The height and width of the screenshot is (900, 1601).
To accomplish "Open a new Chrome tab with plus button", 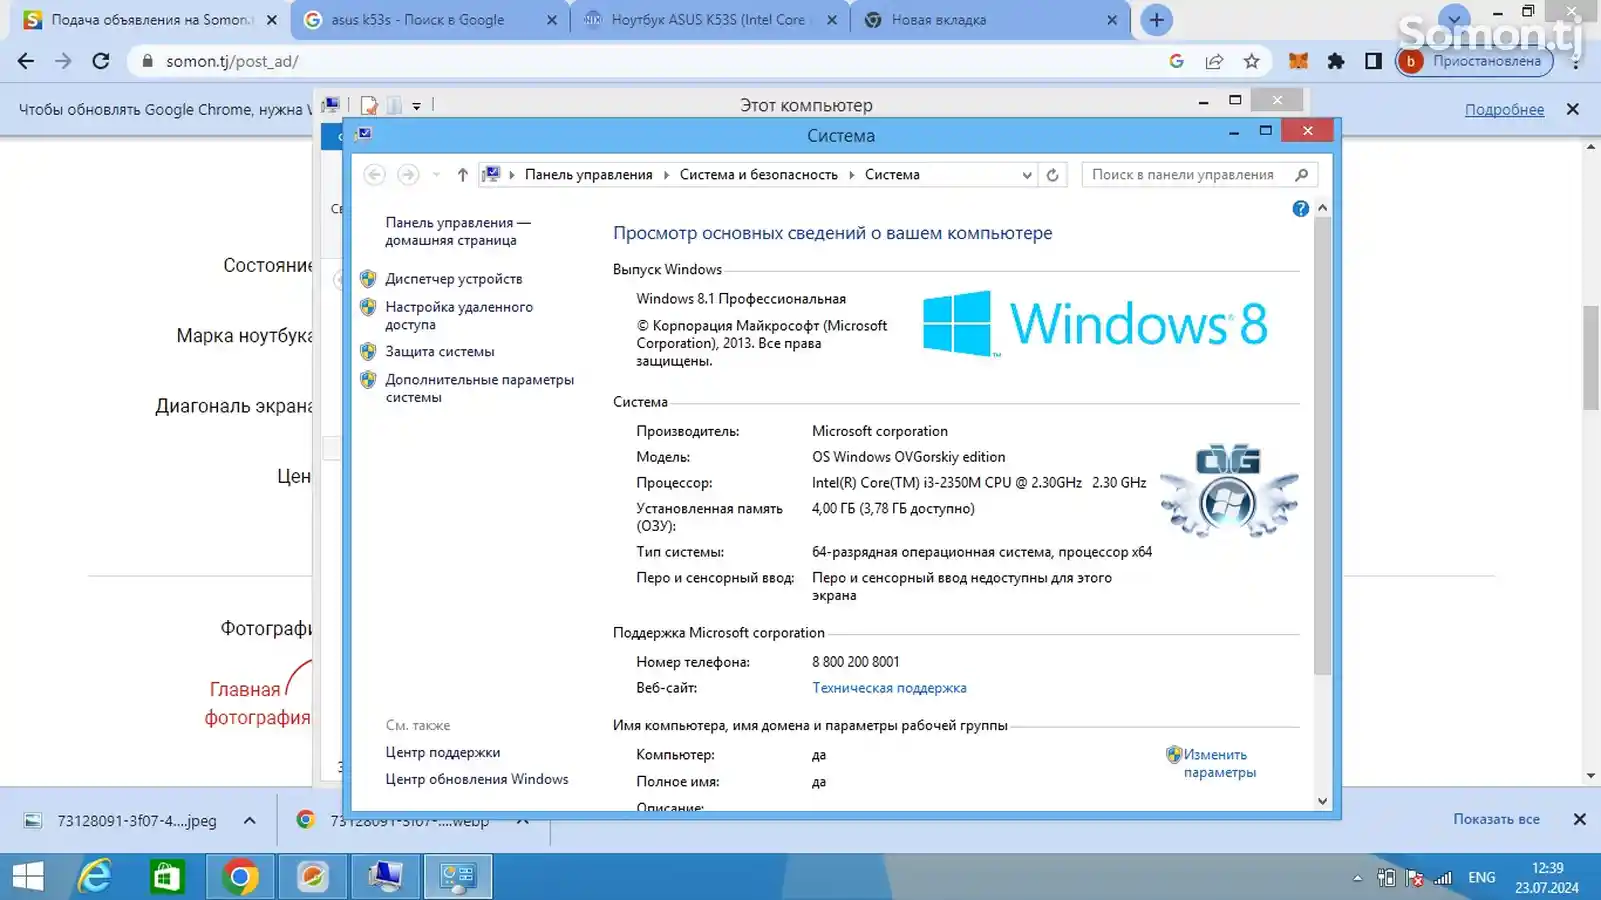I will click(x=1156, y=20).
